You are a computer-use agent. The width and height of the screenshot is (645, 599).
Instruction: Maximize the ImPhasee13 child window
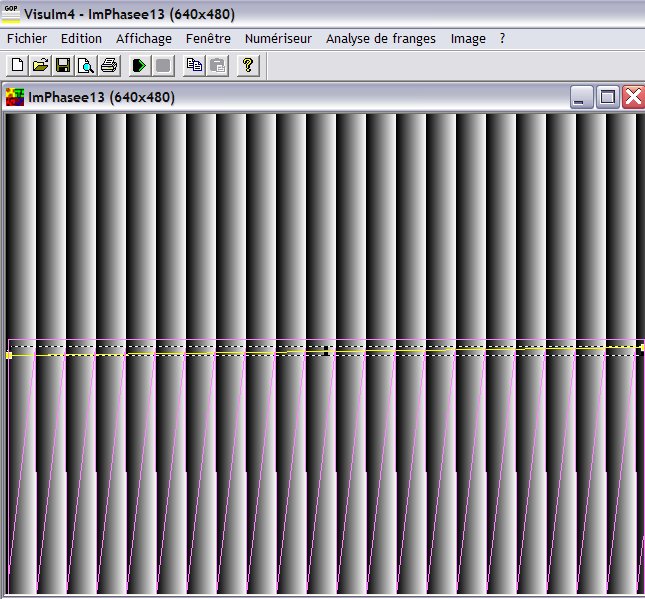[x=608, y=97]
